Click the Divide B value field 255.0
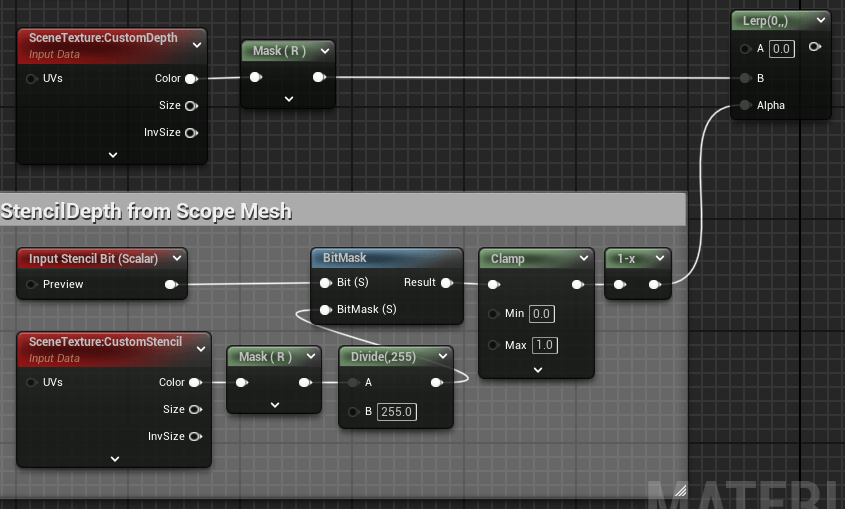The width and height of the screenshot is (845, 509). point(396,412)
